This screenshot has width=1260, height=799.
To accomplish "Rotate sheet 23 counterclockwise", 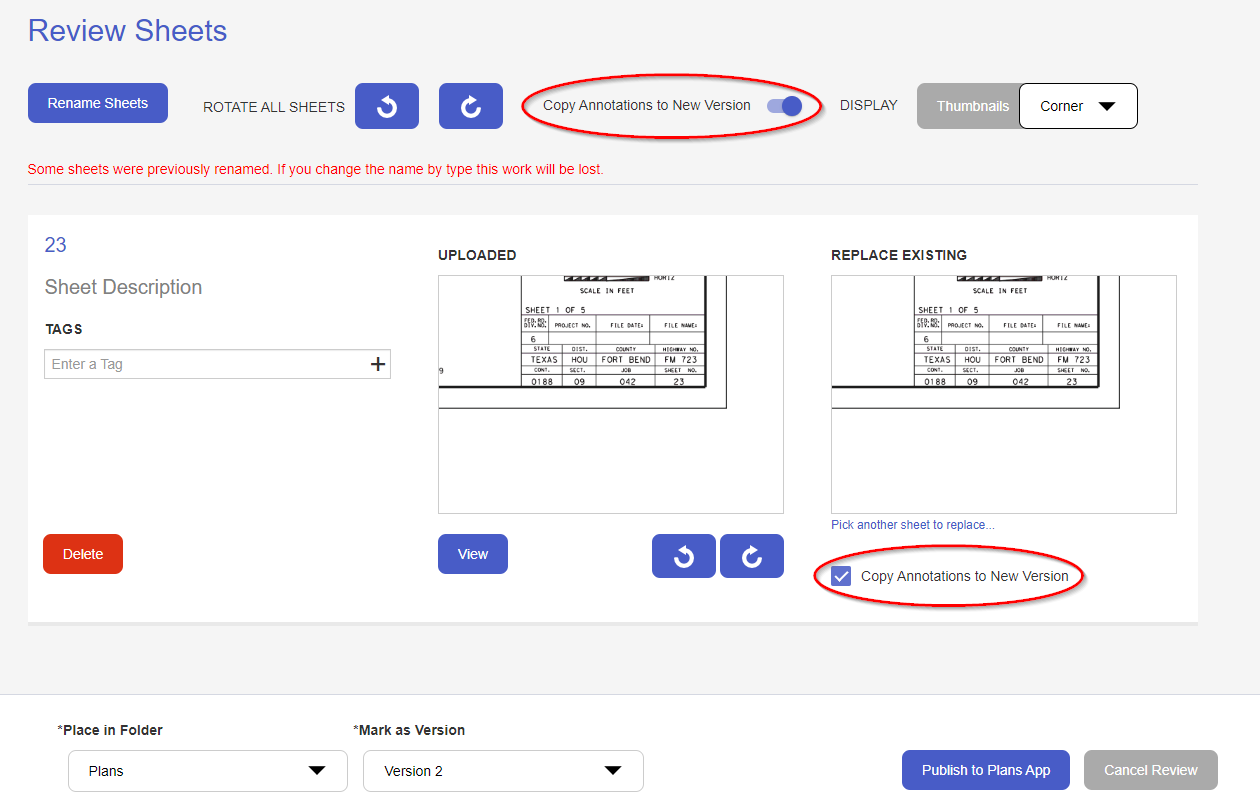I will coord(684,555).
